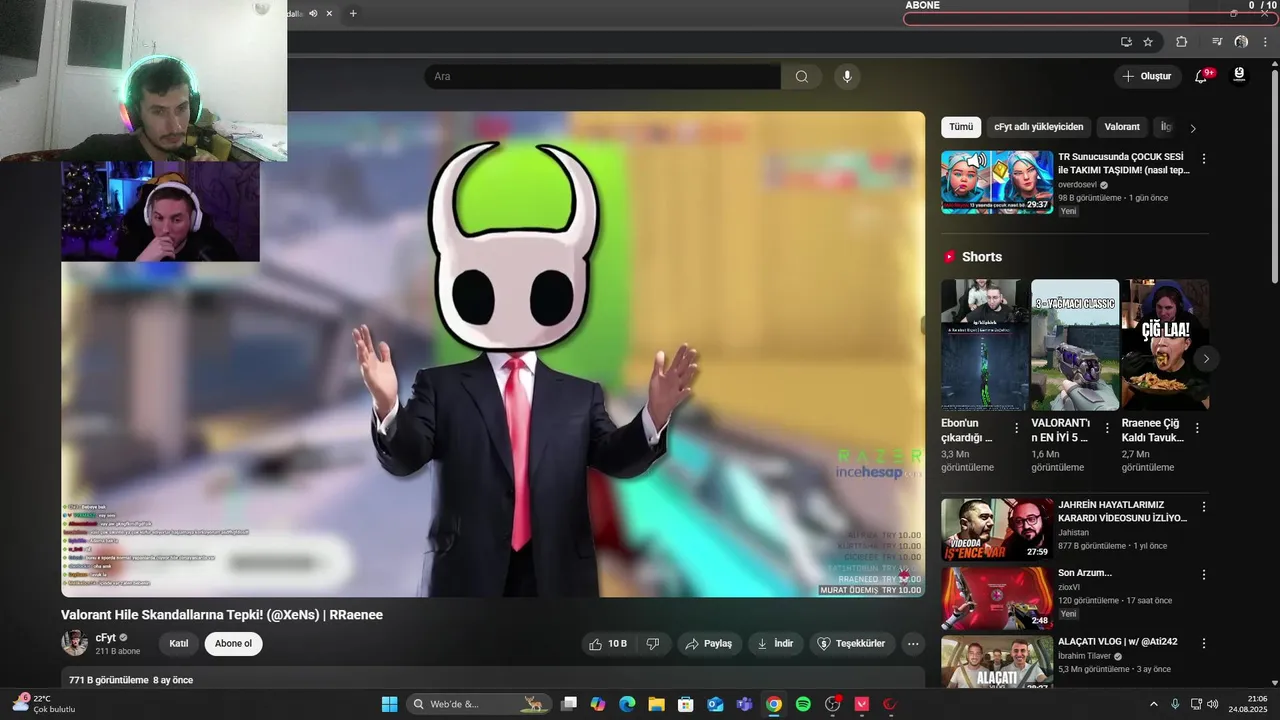Open Spotify from taskbar

[x=803, y=704]
